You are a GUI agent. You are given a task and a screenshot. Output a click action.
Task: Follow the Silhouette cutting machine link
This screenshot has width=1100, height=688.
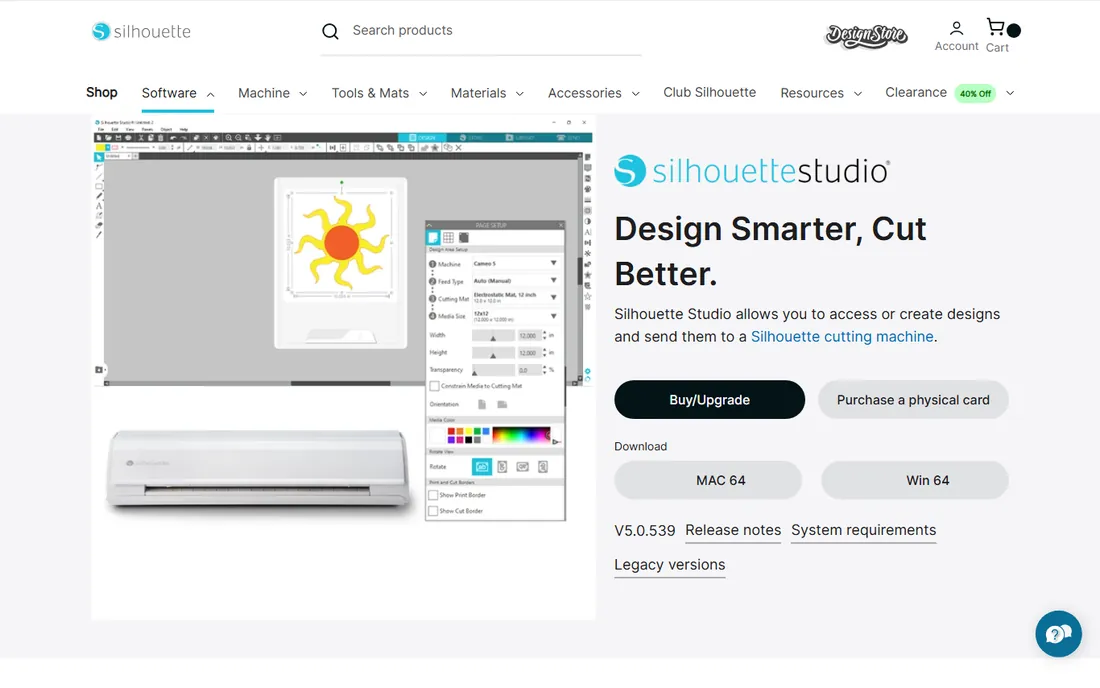(x=842, y=337)
